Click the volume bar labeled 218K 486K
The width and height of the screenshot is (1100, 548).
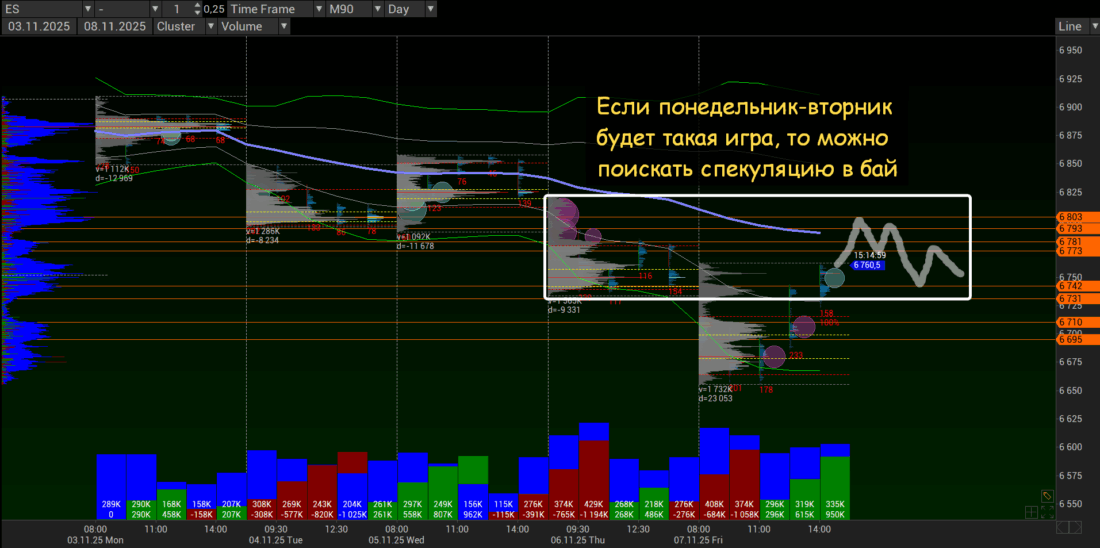click(x=654, y=495)
